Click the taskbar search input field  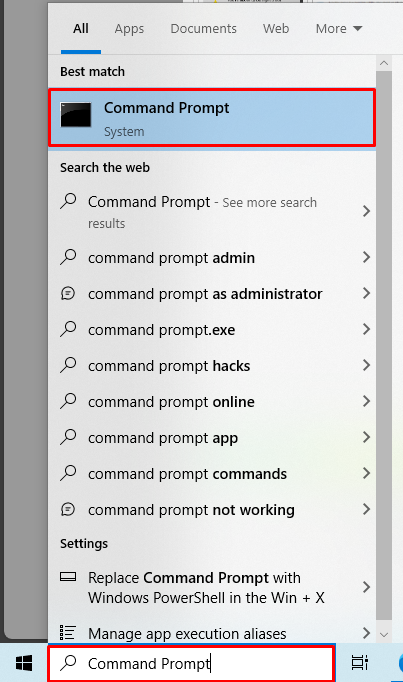[x=191, y=663]
